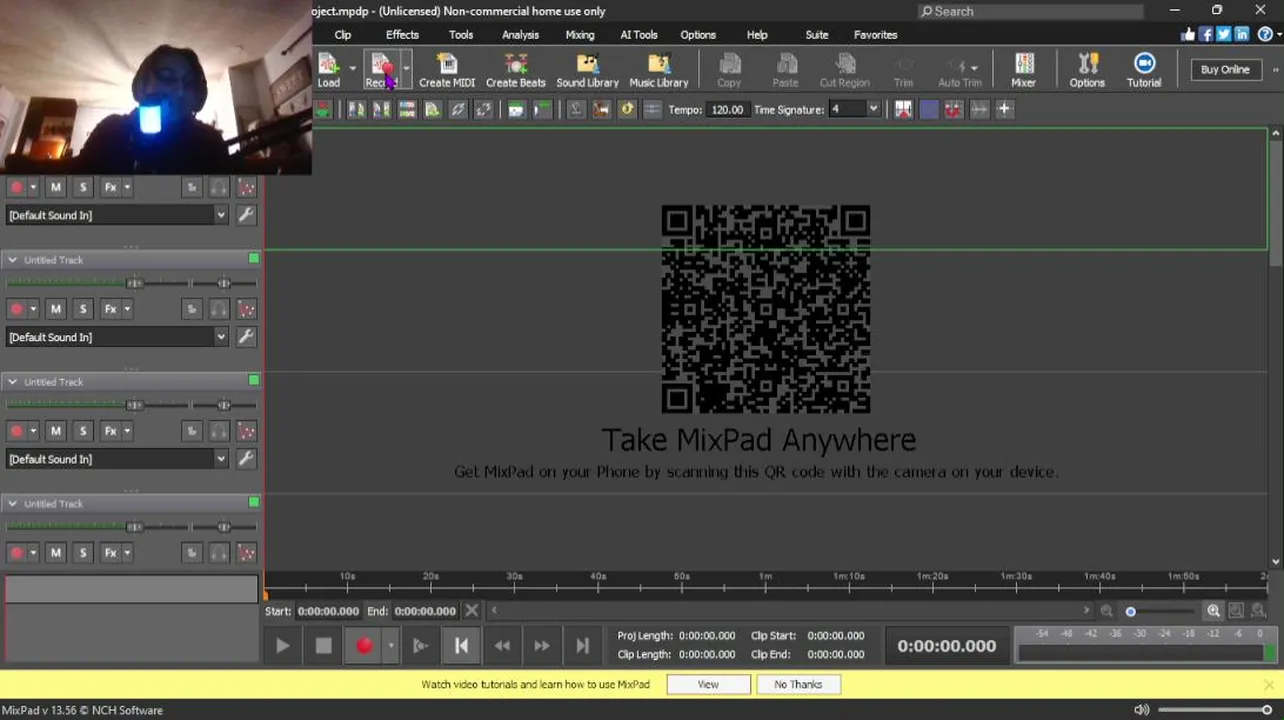Click the Rewind transport button
Viewport: 1284px width, 720px height.
tap(502, 646)
